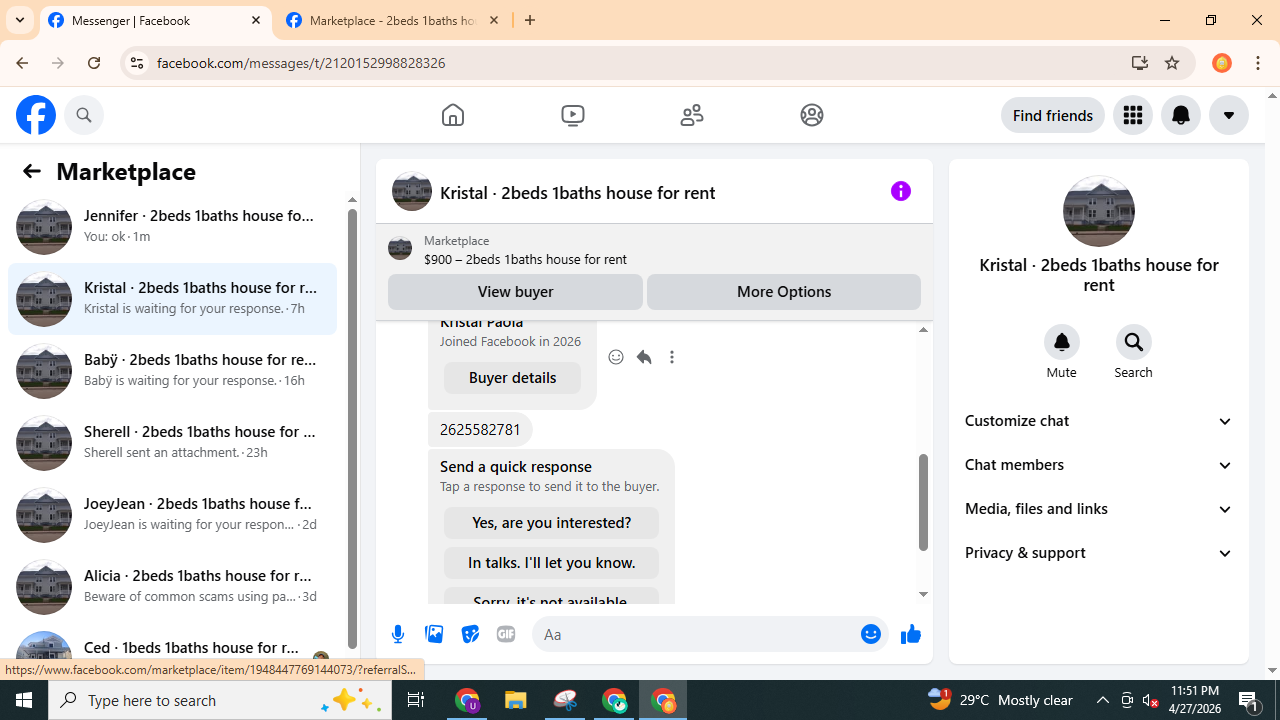Screen dimensions: 1280x720
Task: Click conversation list scrollbar
Action: [x=352, y=430]
